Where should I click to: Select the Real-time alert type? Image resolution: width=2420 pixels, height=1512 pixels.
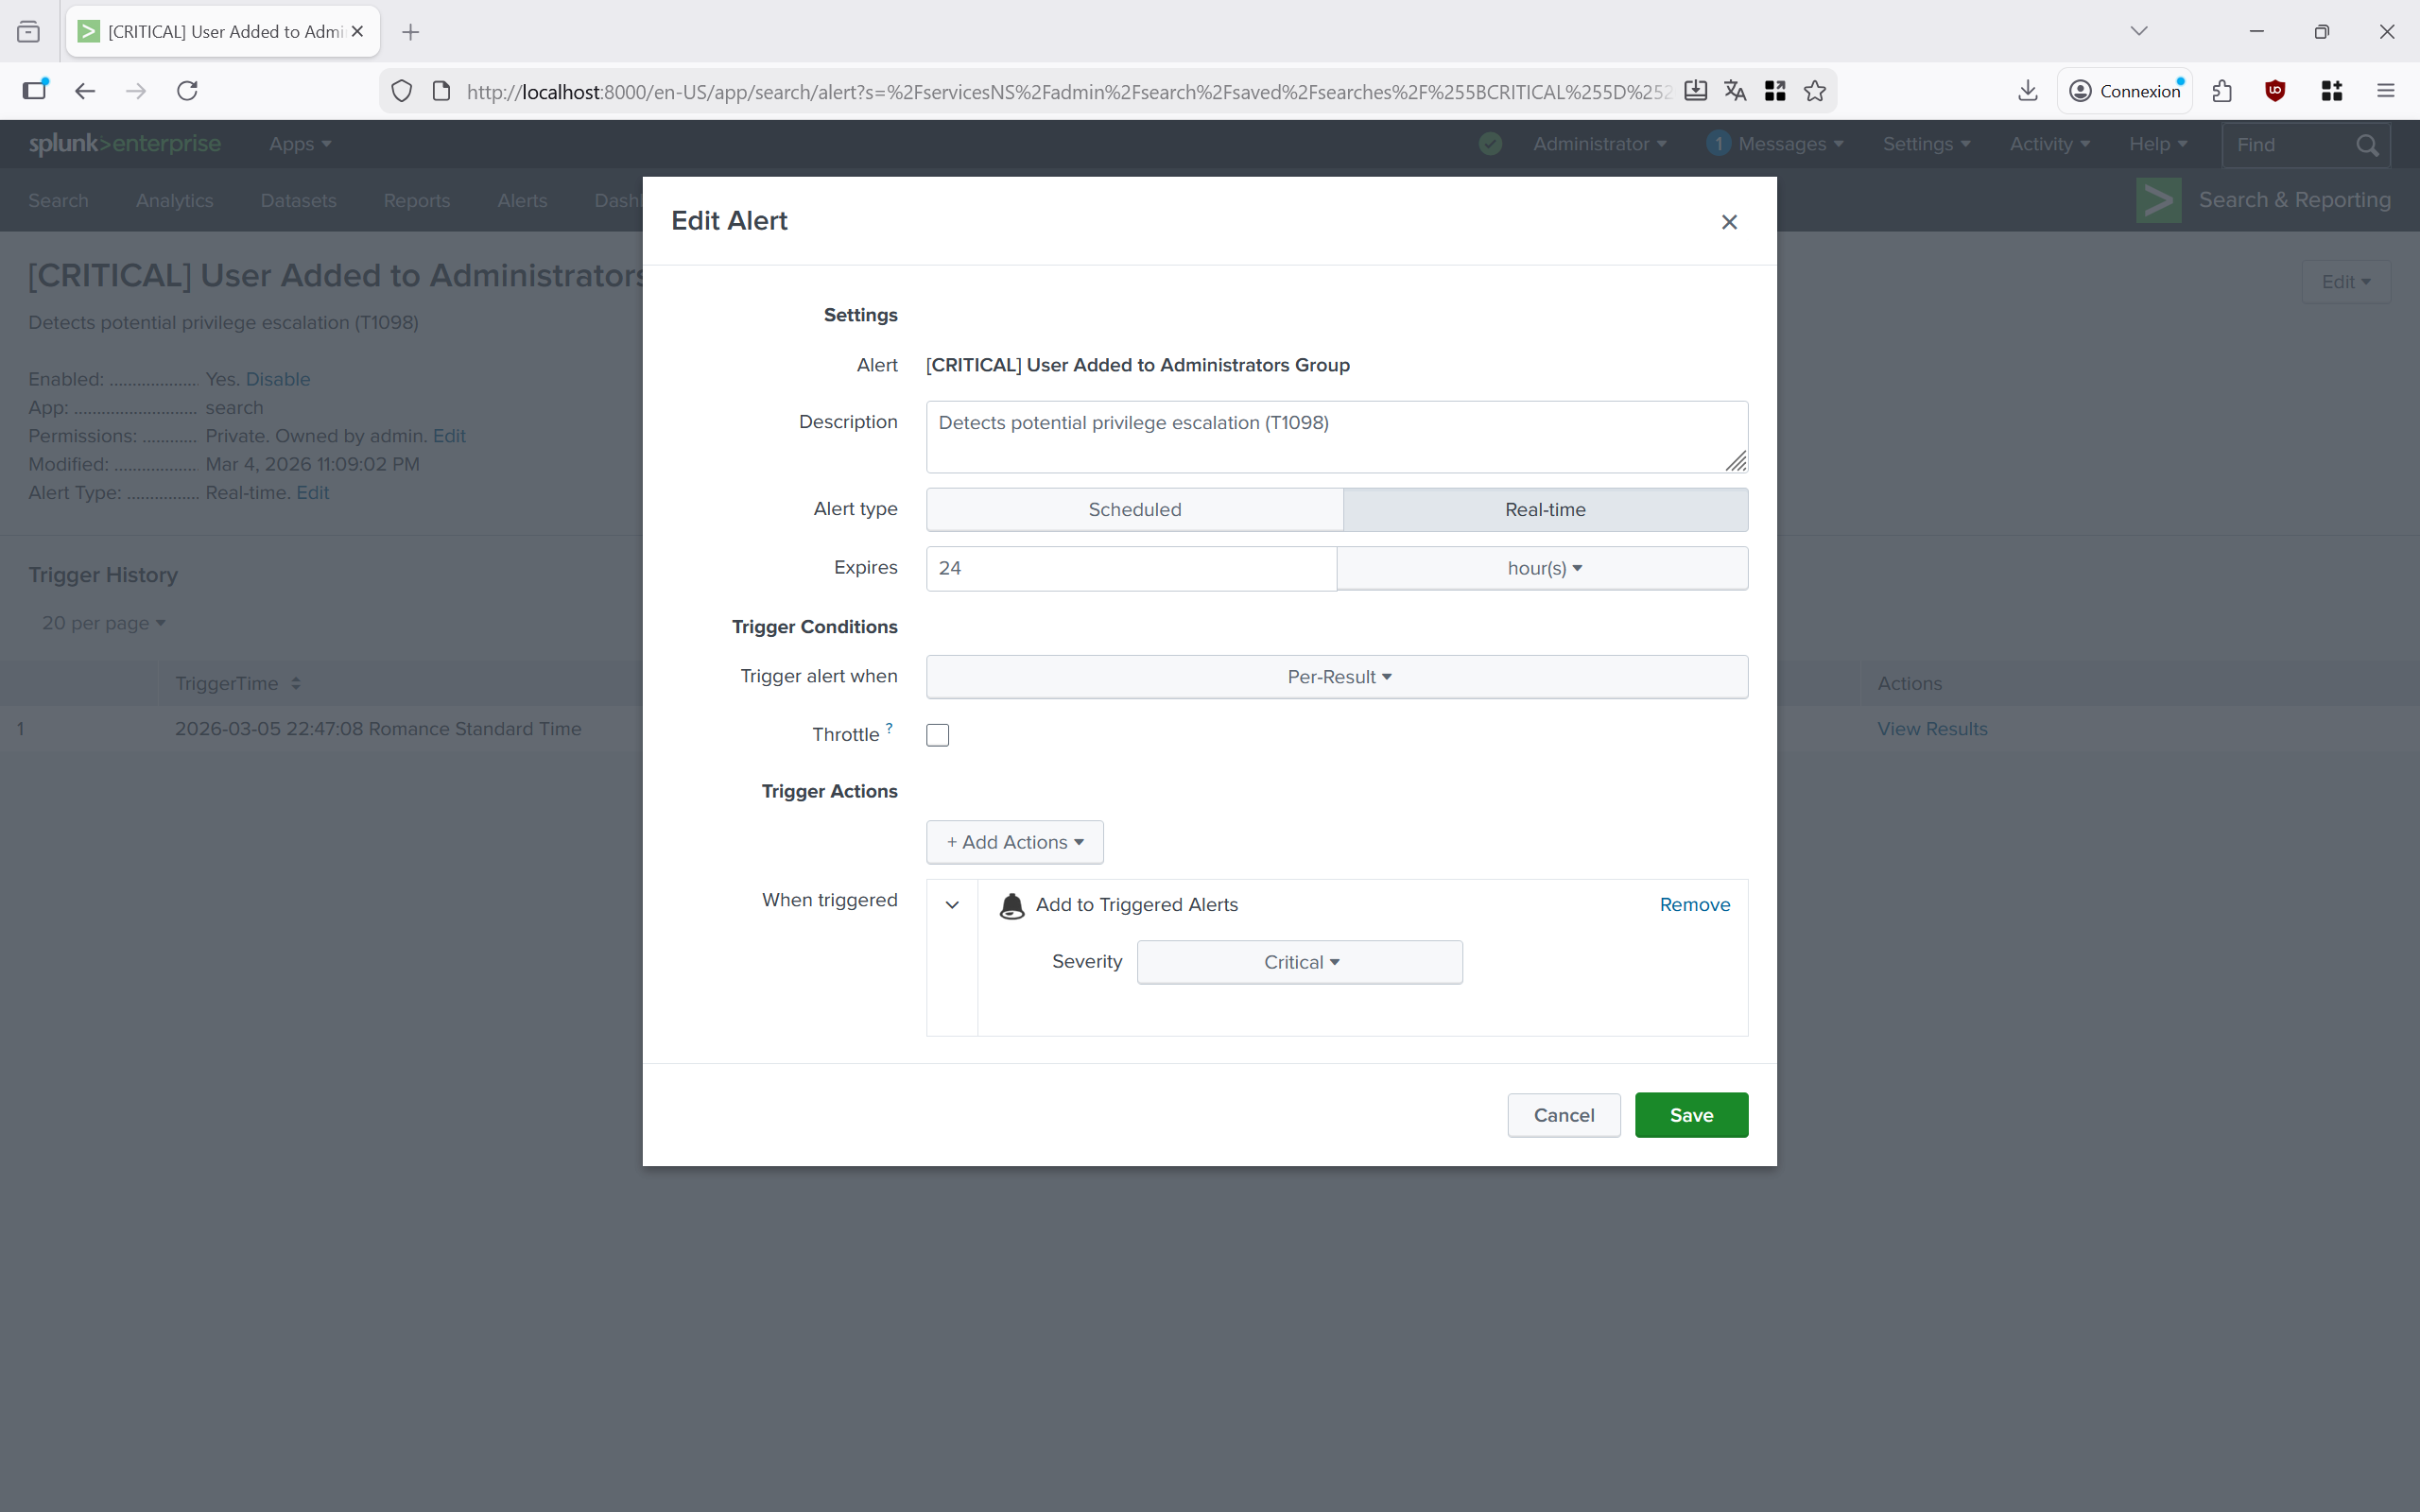click(x=1545, y=510)
